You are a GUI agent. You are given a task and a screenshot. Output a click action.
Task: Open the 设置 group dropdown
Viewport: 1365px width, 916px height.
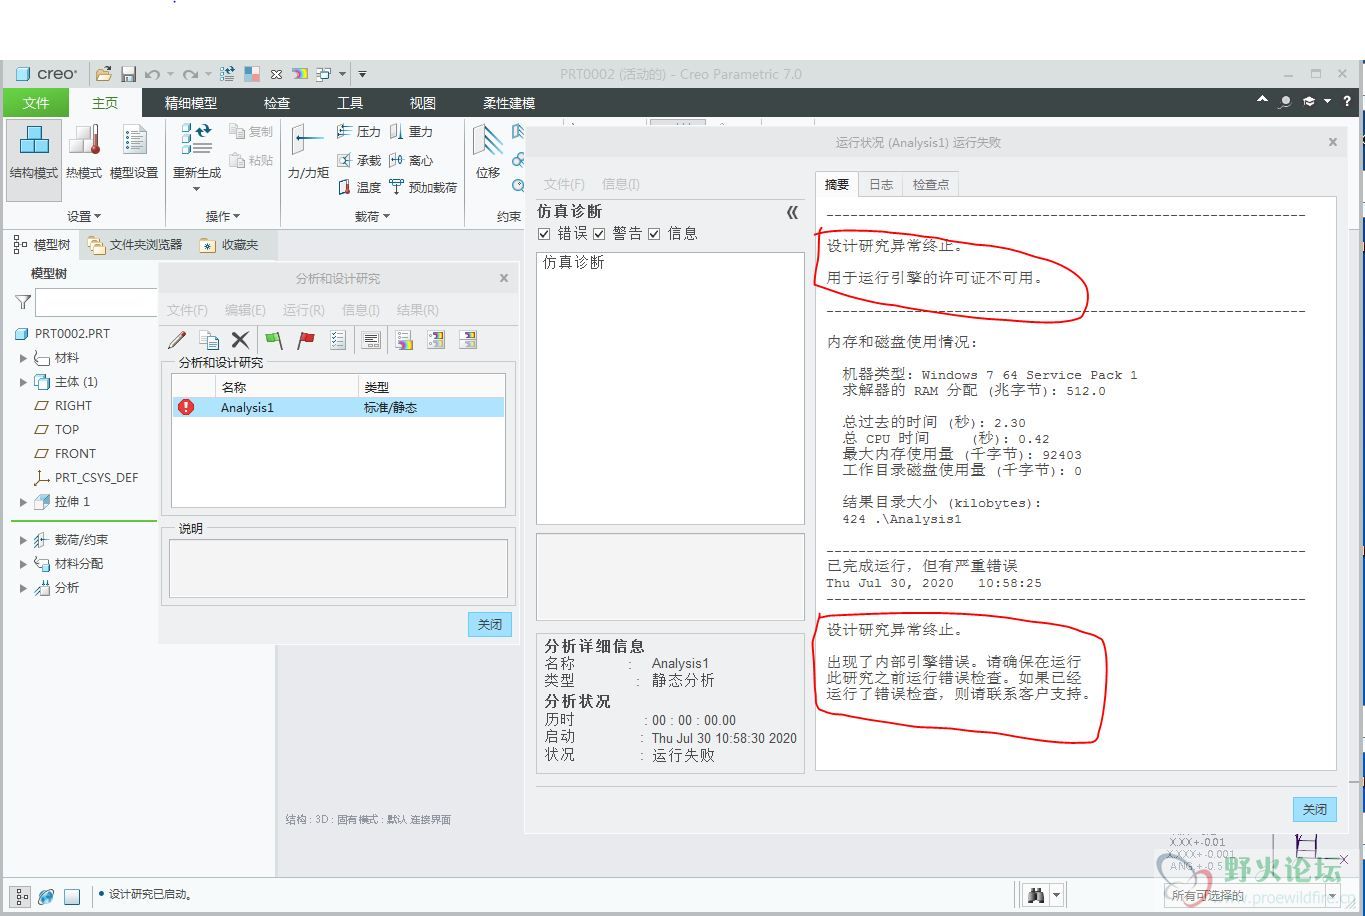coord(84,216)
